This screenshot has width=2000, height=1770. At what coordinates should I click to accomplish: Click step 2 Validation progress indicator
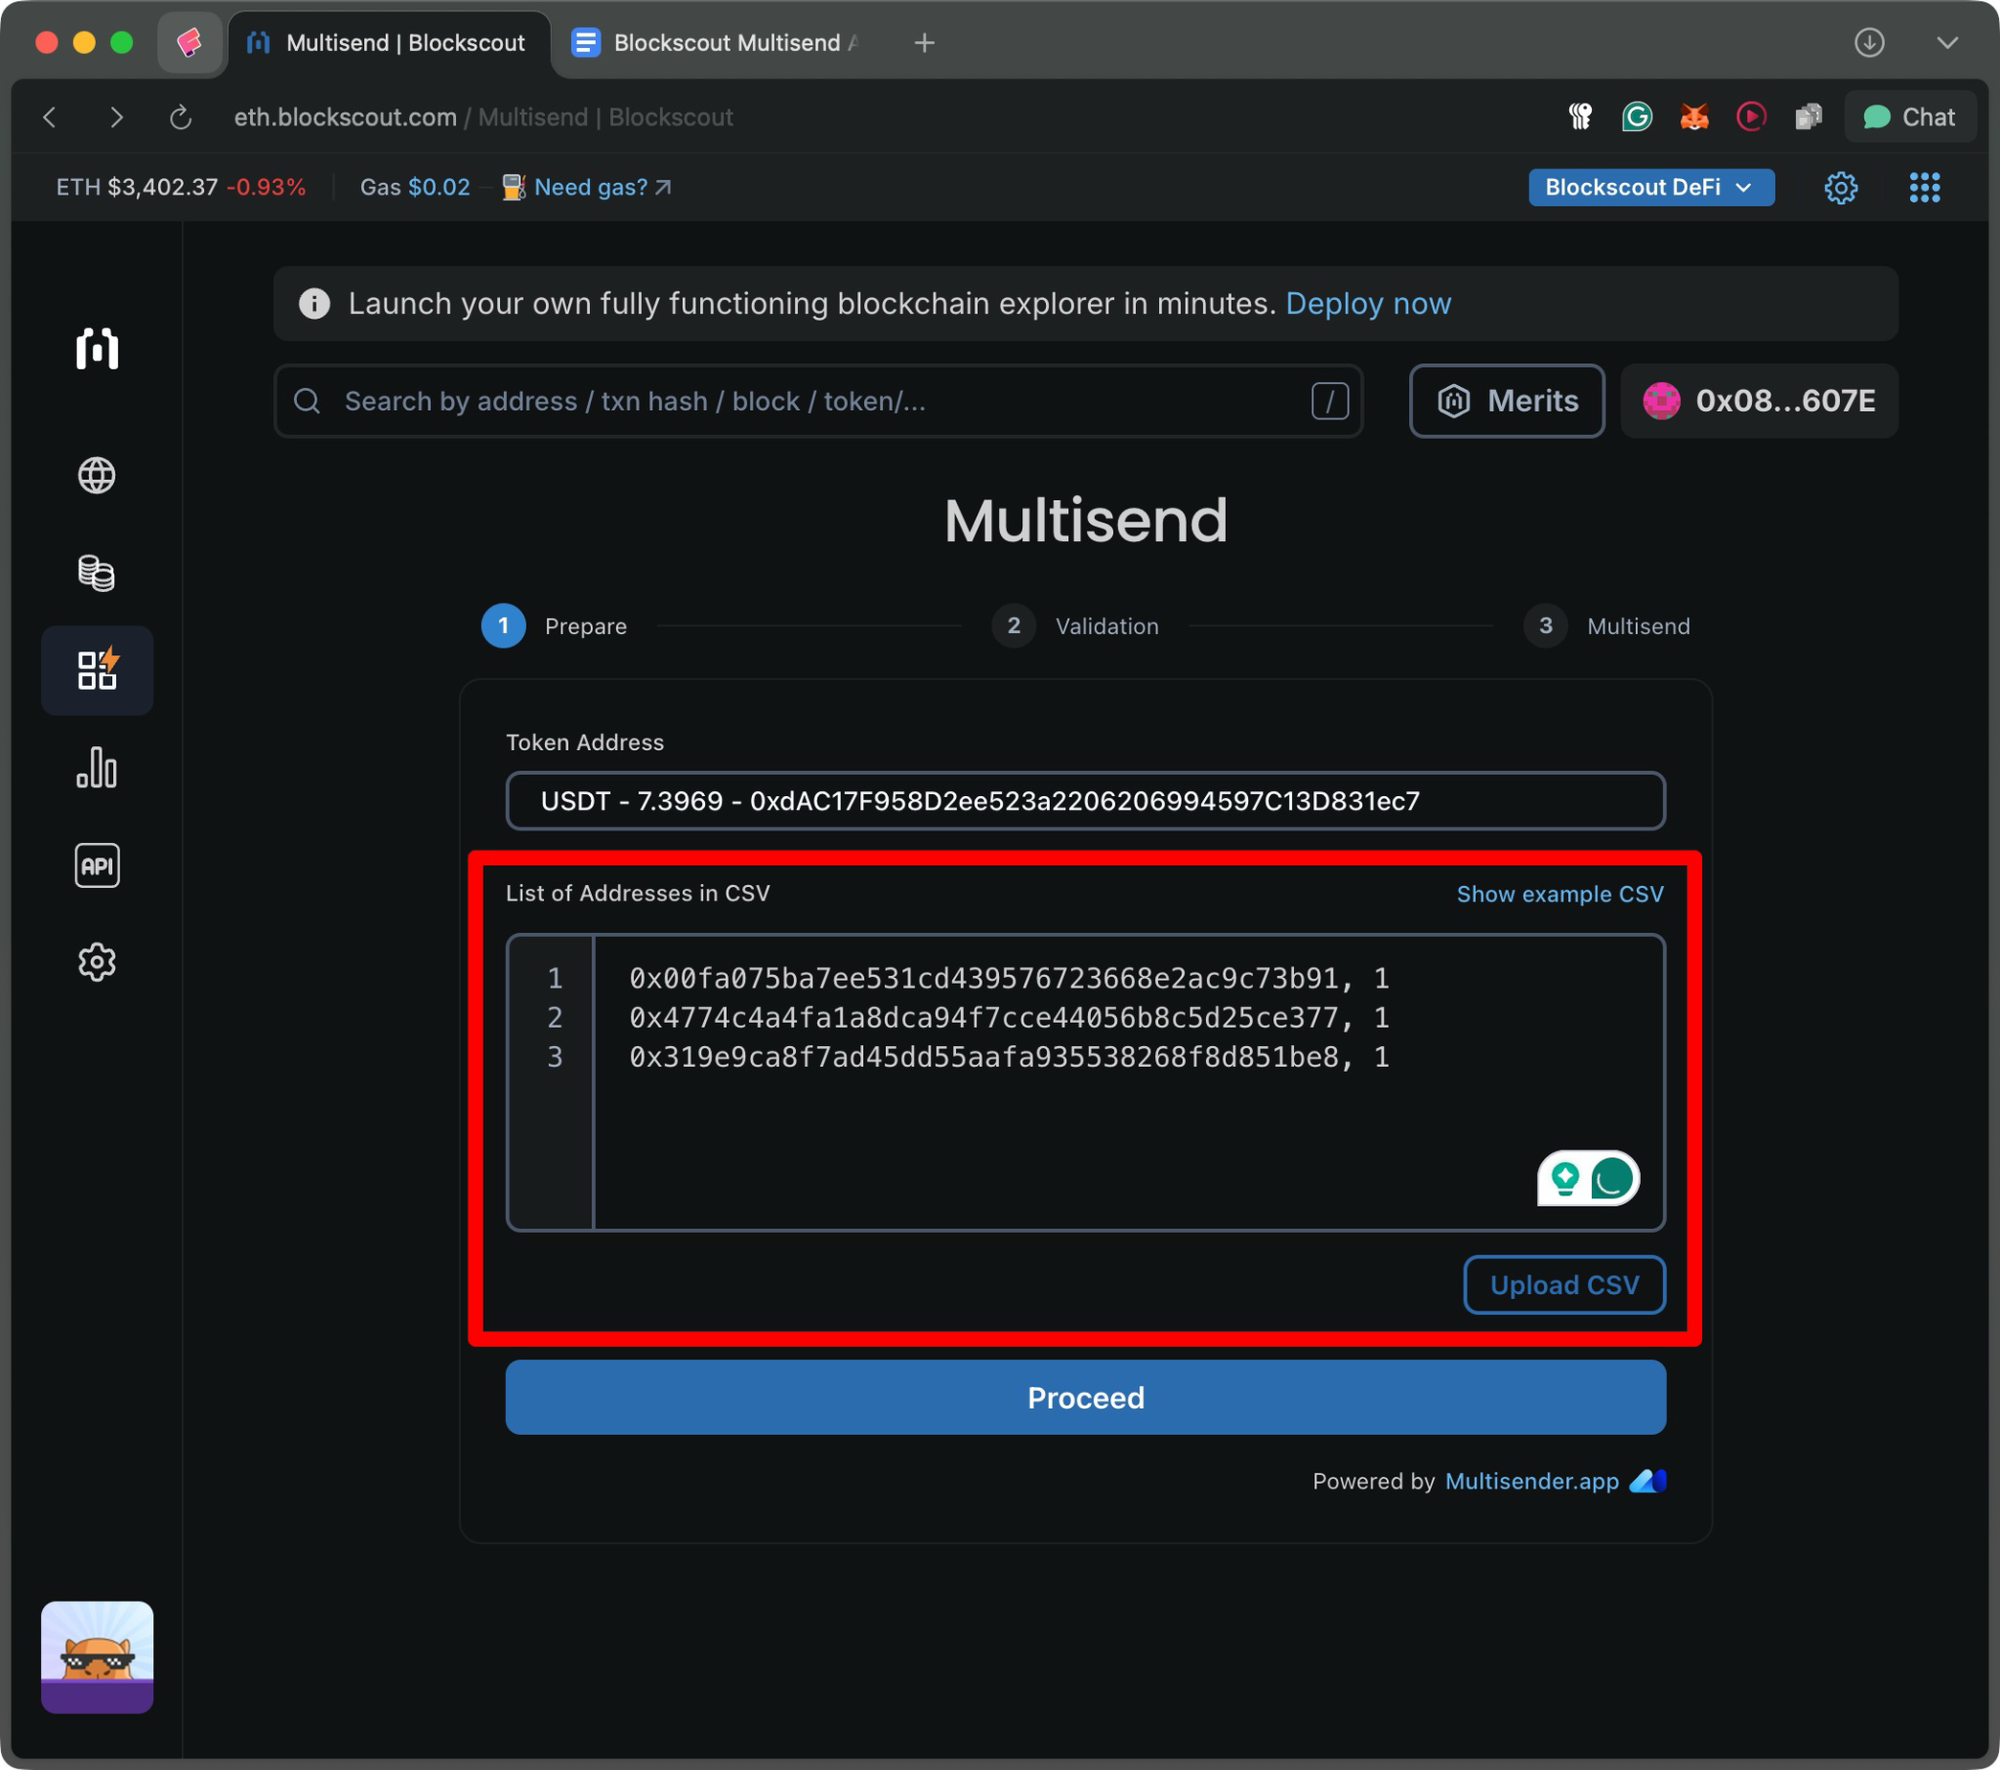(x=1014, y=626)
